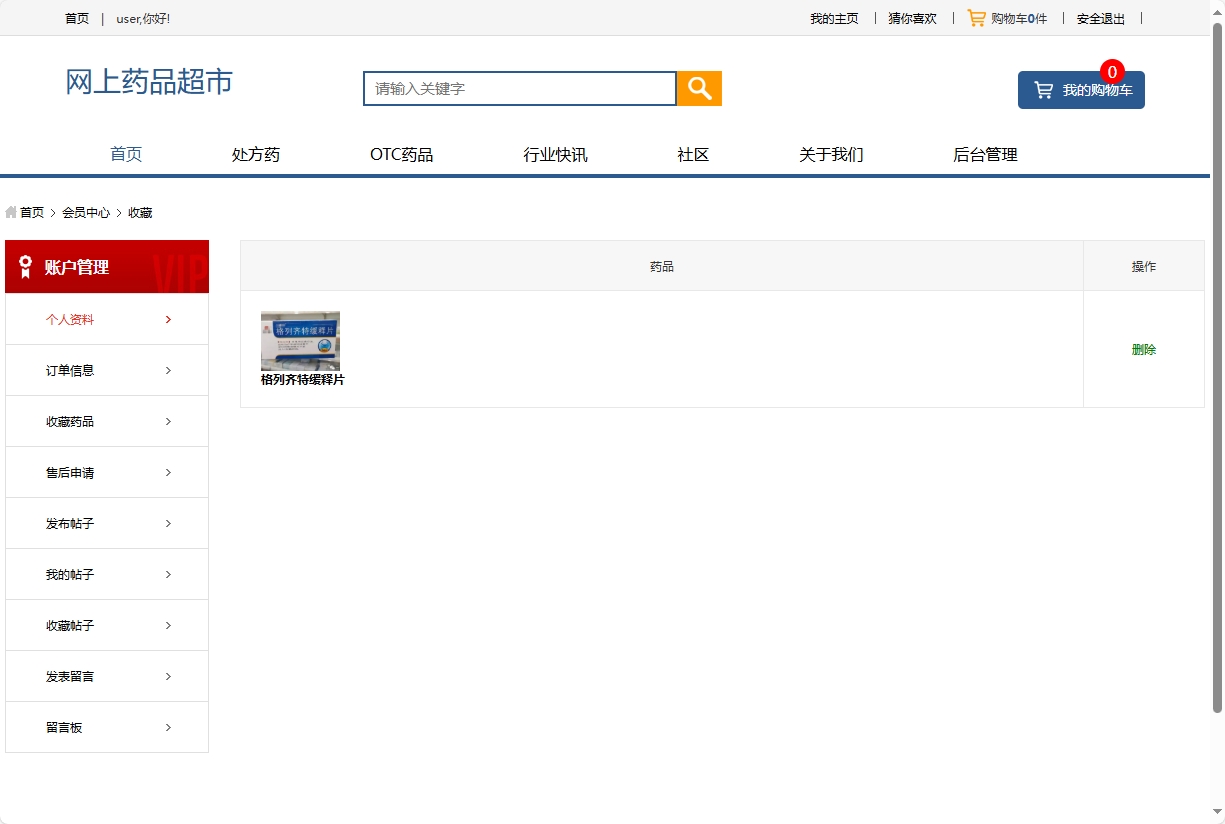Click the orange search magnifier icon
1225x824 pixels.
pyautogui.click(x=698, y=88)
